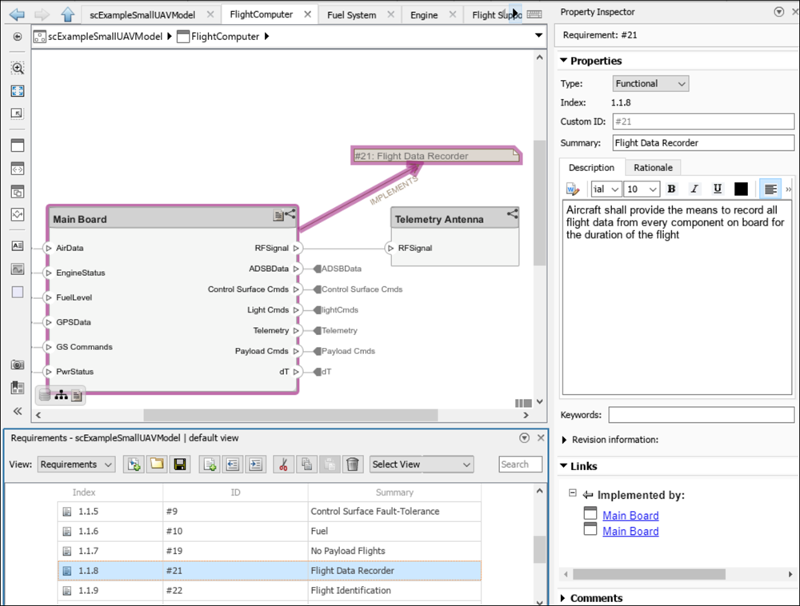800x606 pixels.
Task: Click the Fit to View icon
Action: tap(17, 91)
